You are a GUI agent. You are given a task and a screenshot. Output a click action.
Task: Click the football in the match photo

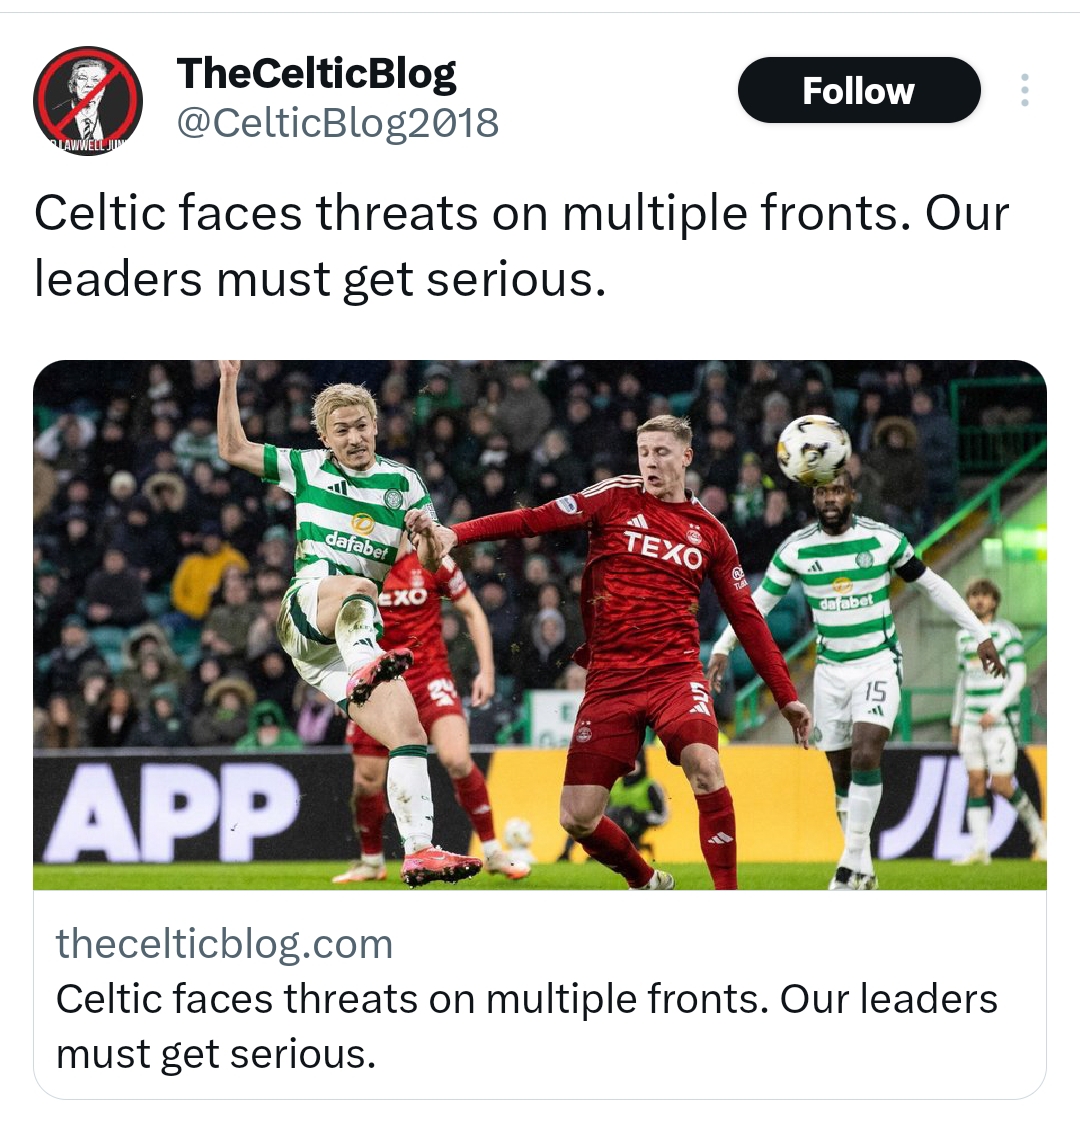[813, 450]
